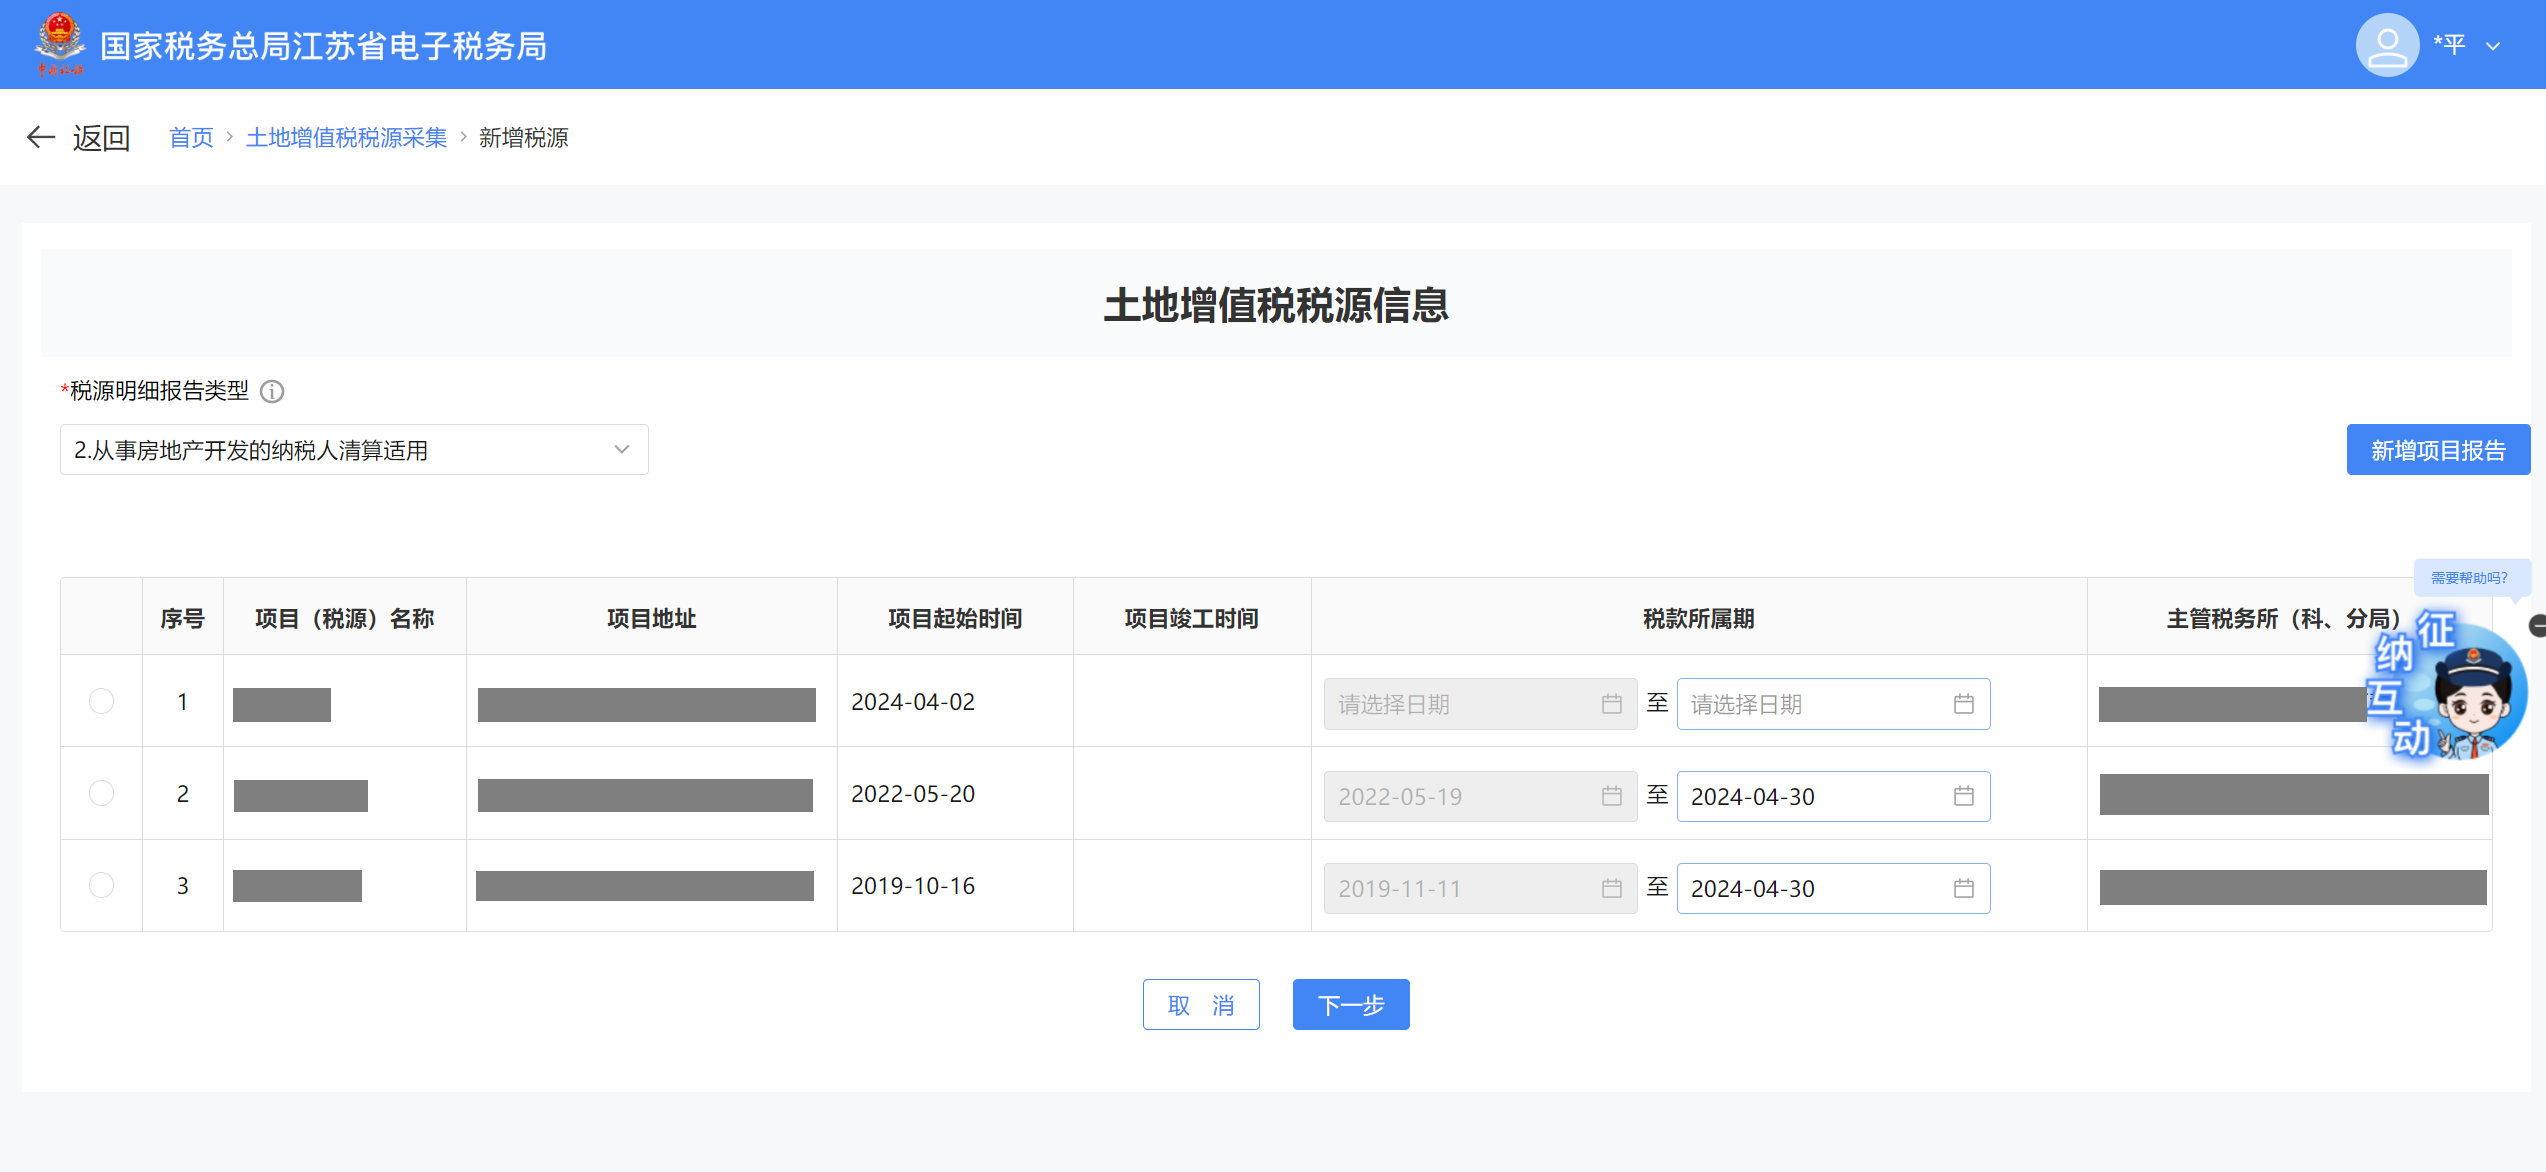This screenshot has height=1172, width=2546.
Task: Click the 首页 breadcrumb link
Action: [191, 138]
